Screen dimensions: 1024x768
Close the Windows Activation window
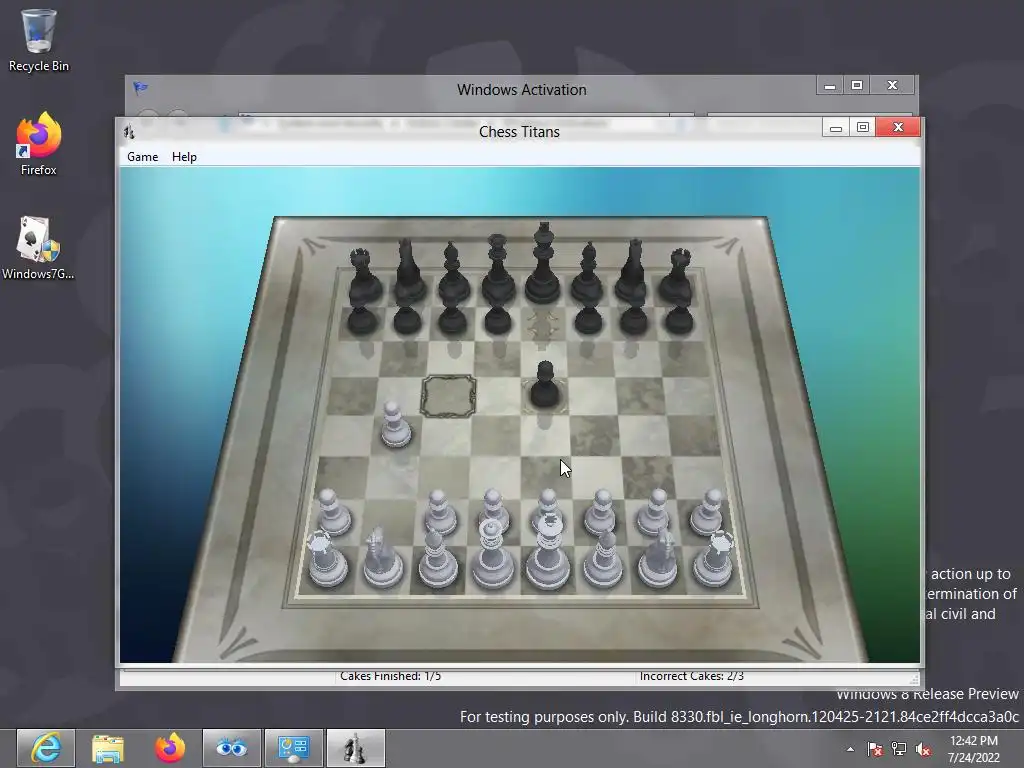tap(893, 86)
